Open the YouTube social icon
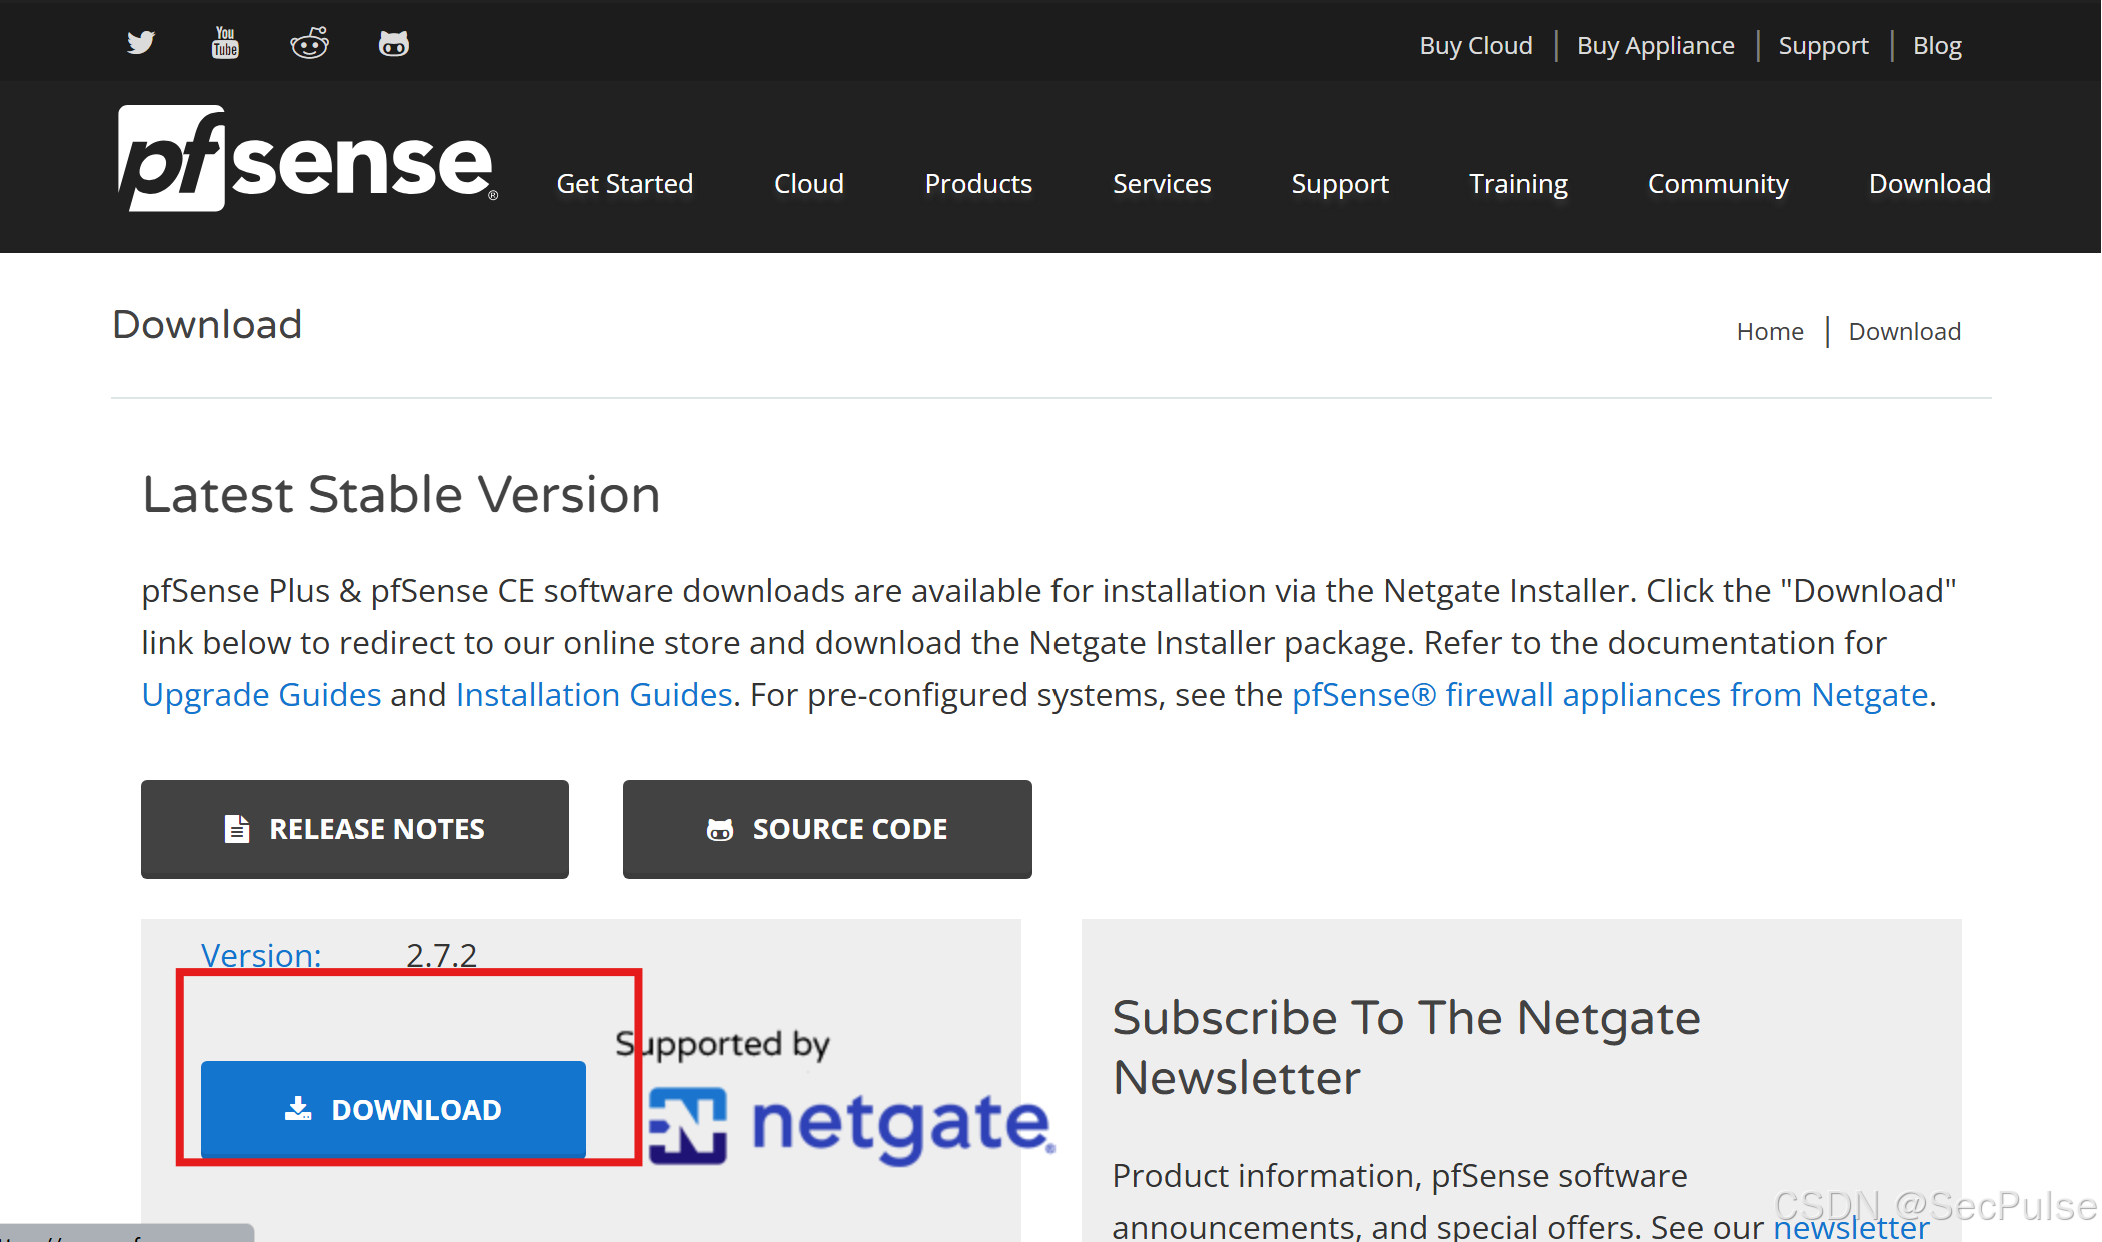The width and height of the screenshot is (2102, 1242). point(225,43)
